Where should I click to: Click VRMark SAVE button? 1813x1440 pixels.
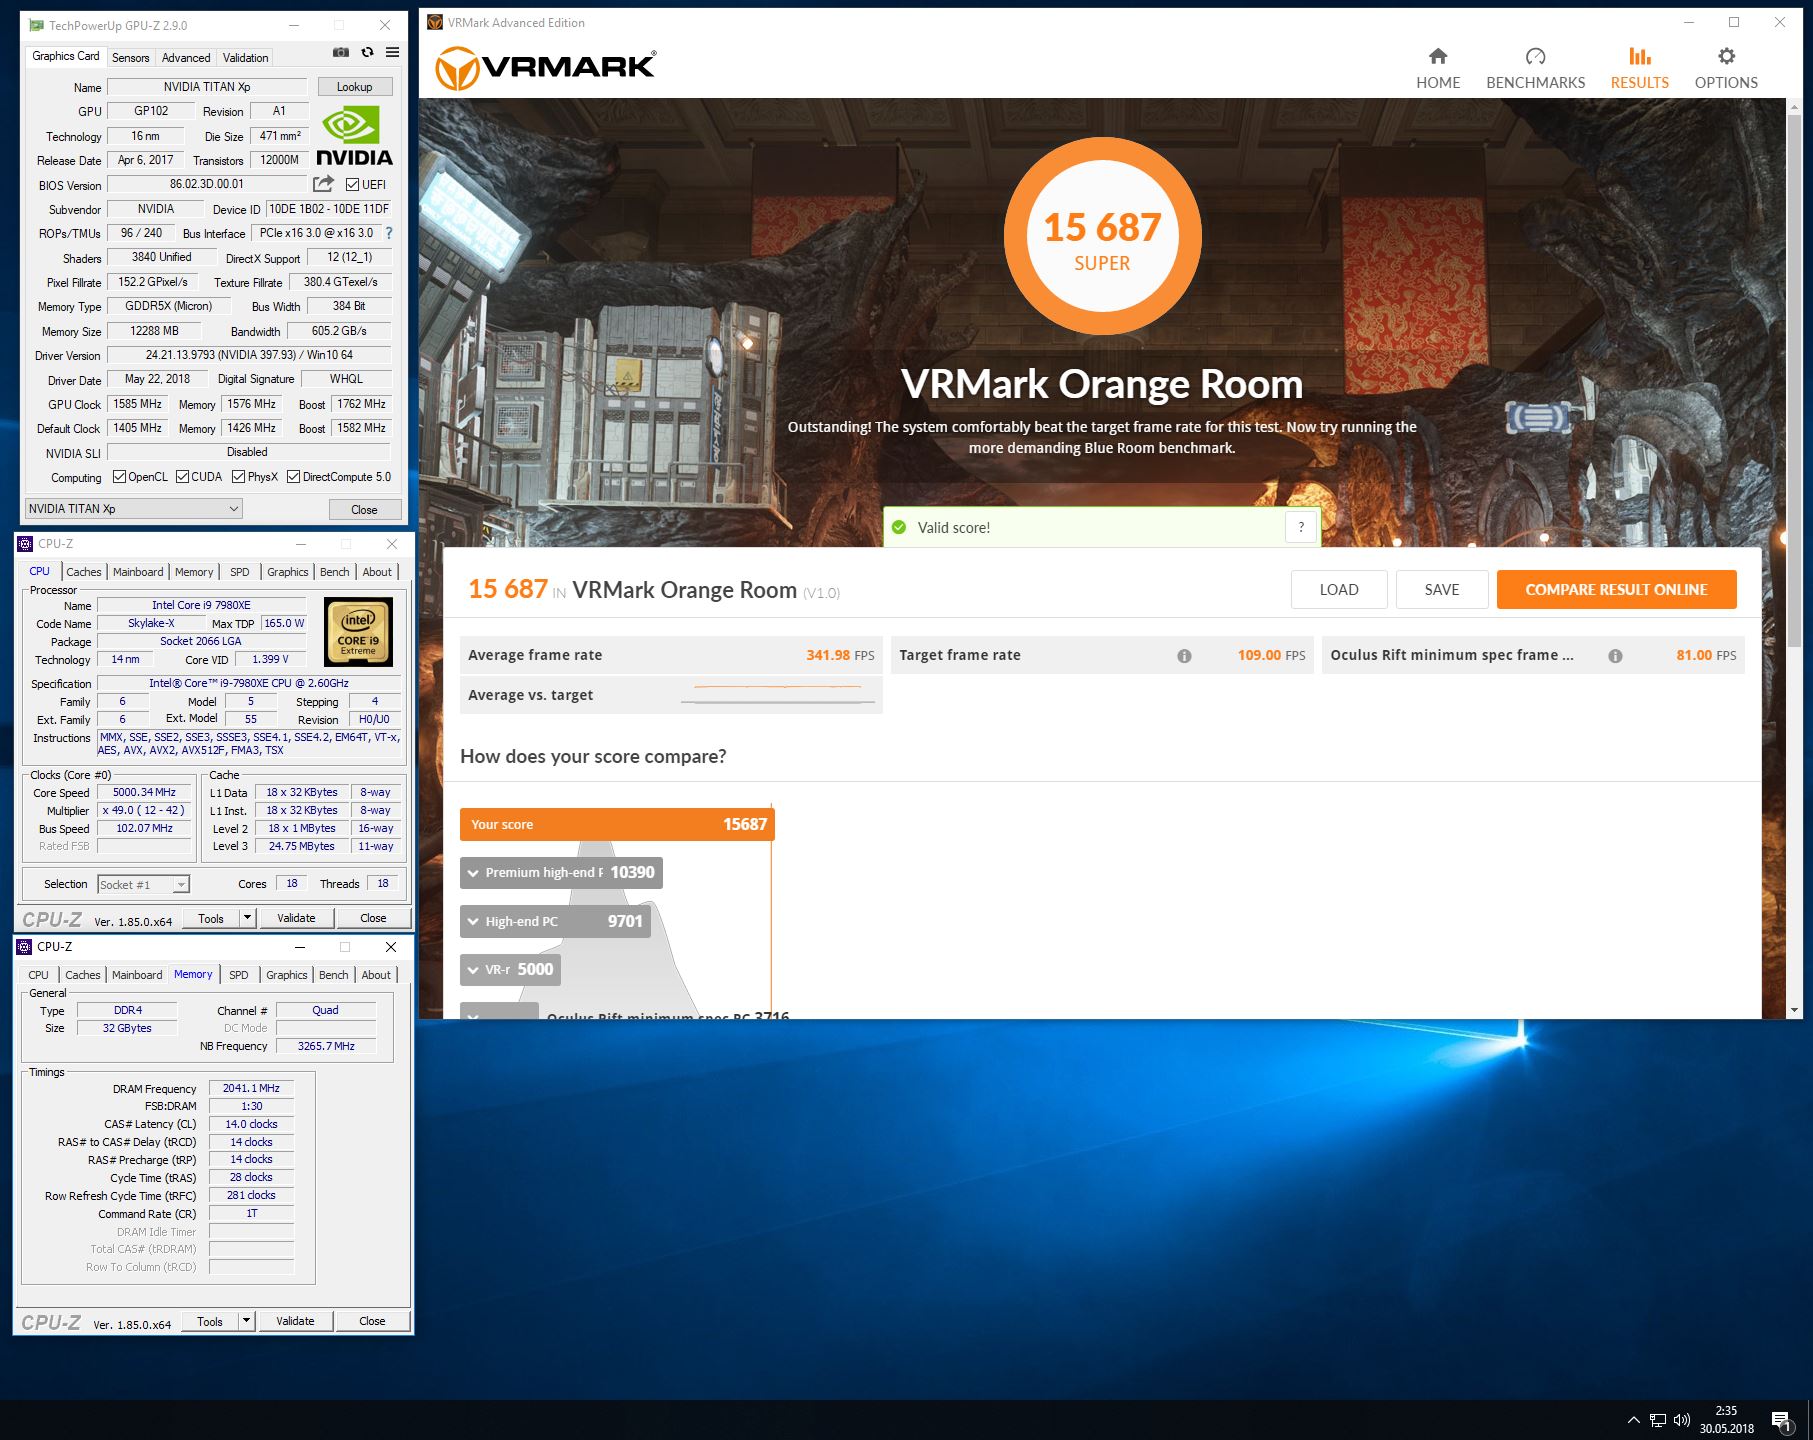pos(1441,590)
